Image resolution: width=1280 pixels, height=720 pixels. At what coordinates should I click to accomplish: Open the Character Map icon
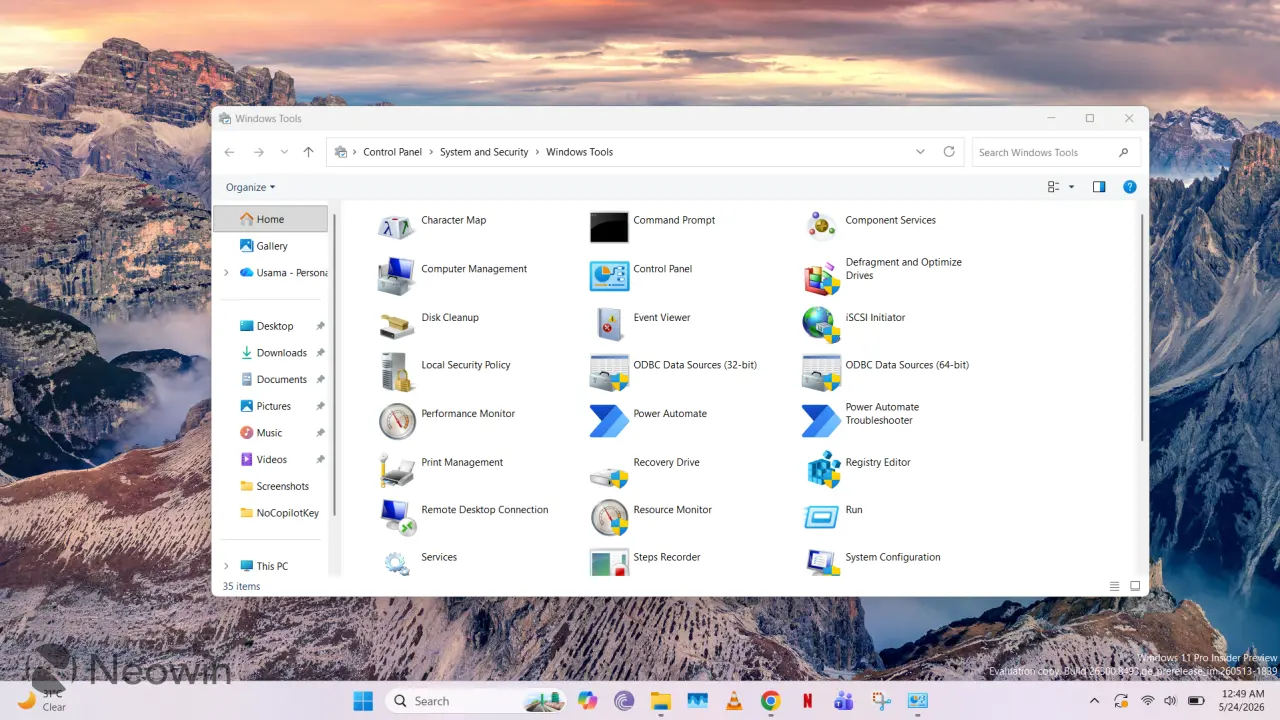[x=397, y=227]
